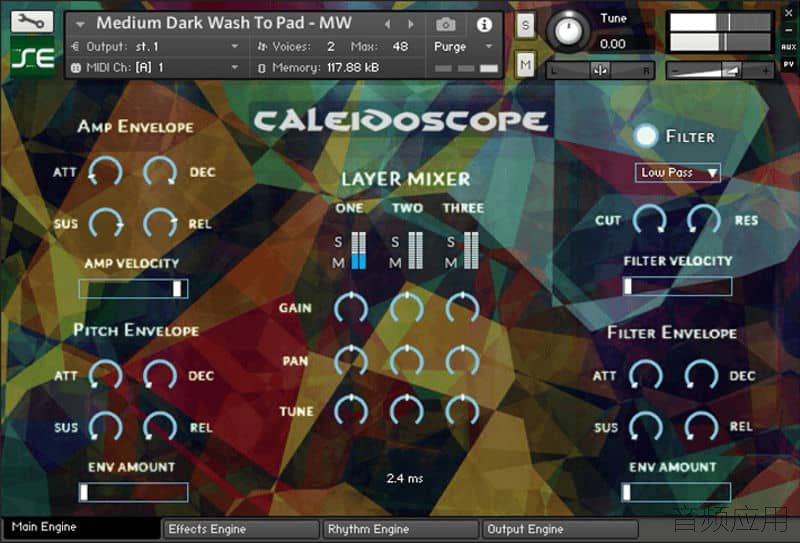Viewport: 800px width, 543px height.
Task: Go to previous preset arrow
Action: click(x=388, y=24)
